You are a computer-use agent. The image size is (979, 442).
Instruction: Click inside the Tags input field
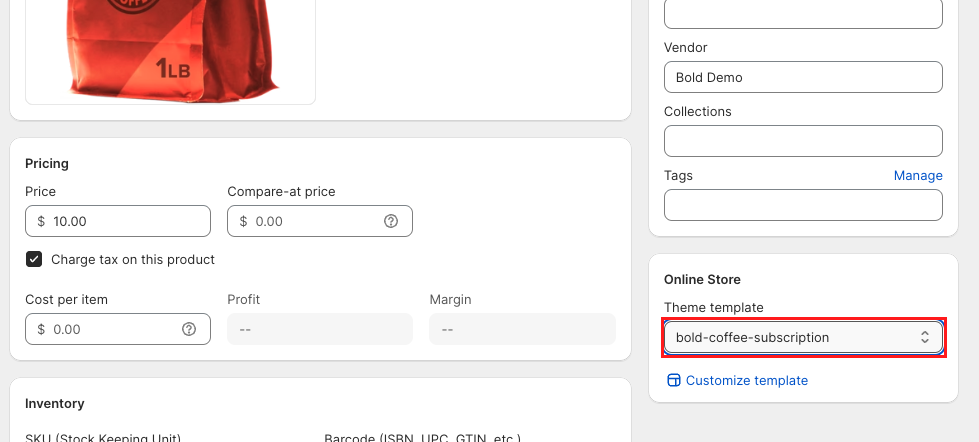(x=802, y=205)
